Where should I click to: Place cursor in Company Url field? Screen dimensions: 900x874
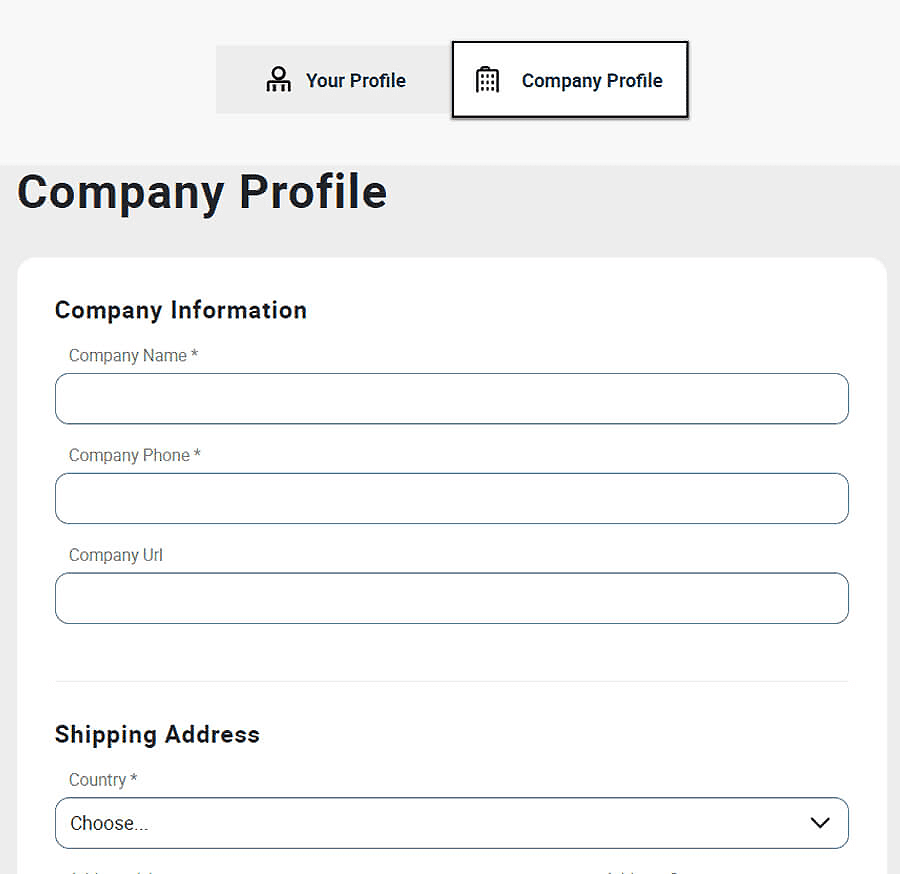(451, 599)
